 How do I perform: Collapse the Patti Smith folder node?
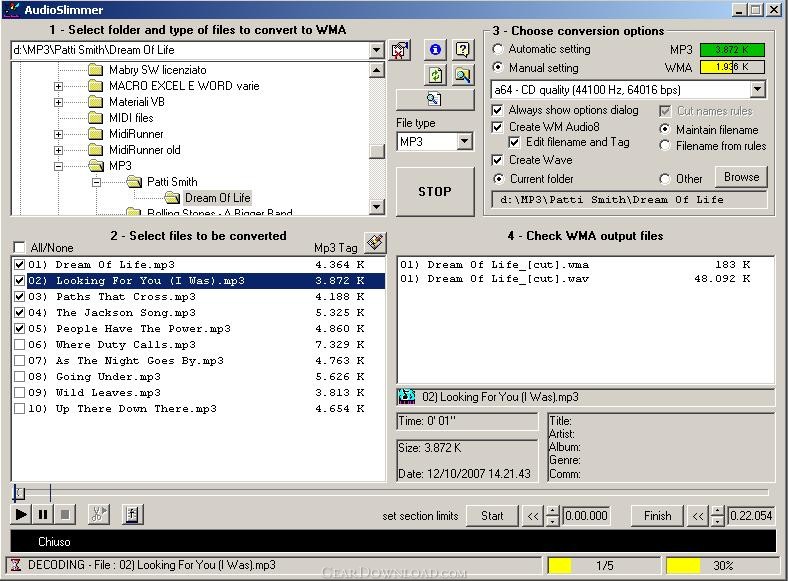point(96,182)
